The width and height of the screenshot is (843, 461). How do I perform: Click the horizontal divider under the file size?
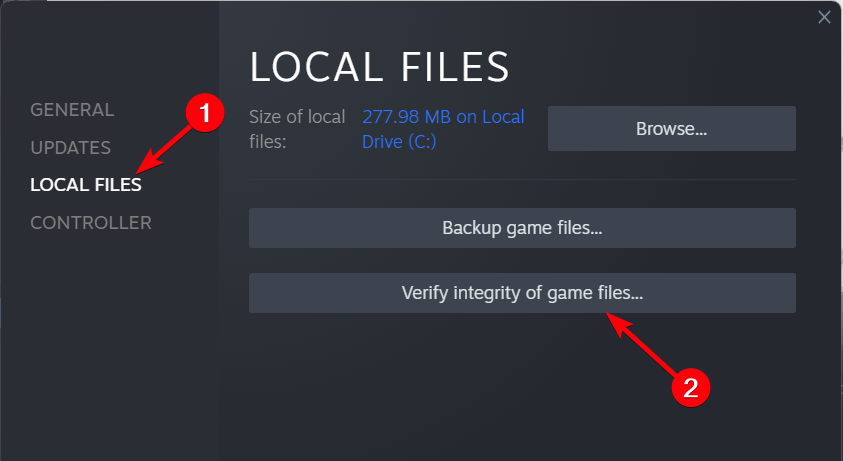coord(521,180)
